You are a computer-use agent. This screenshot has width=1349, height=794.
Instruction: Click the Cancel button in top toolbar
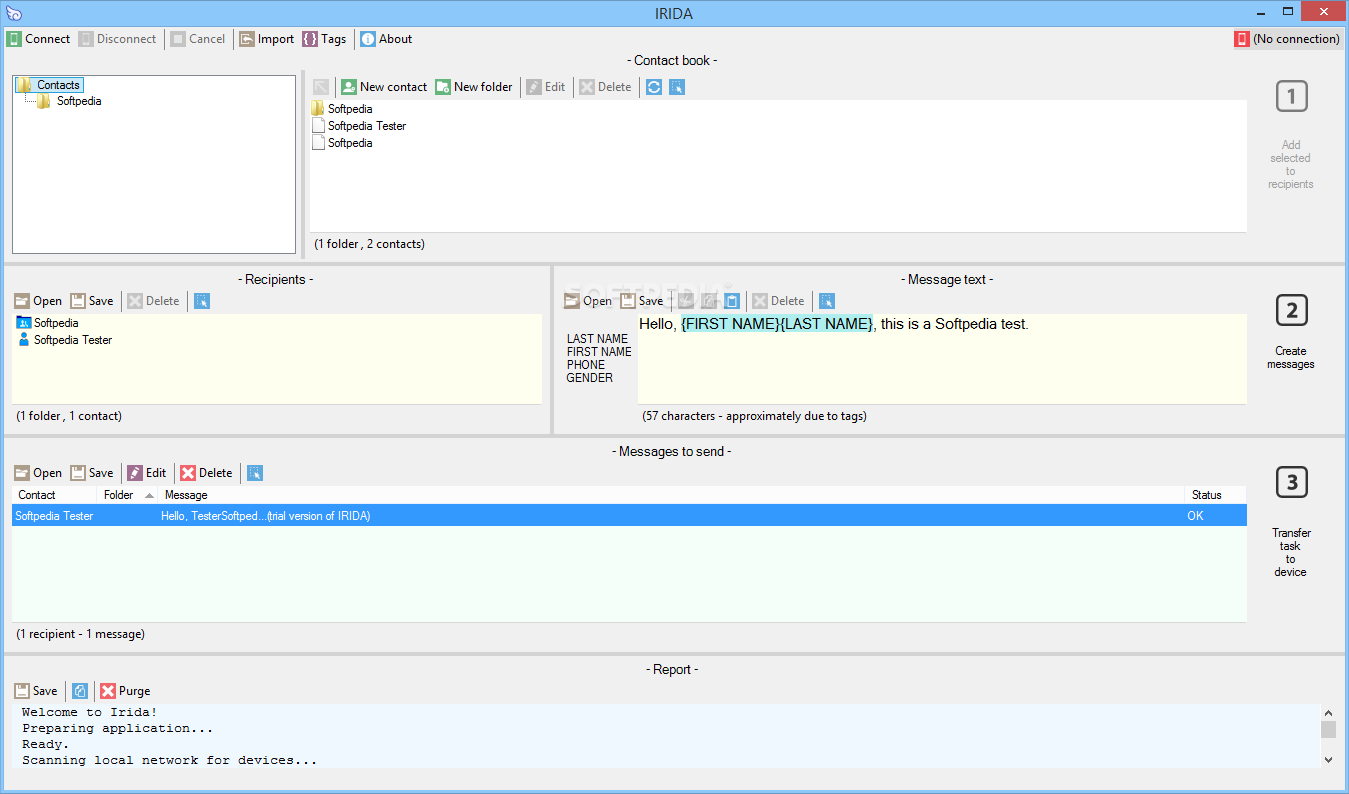(198, 39)
